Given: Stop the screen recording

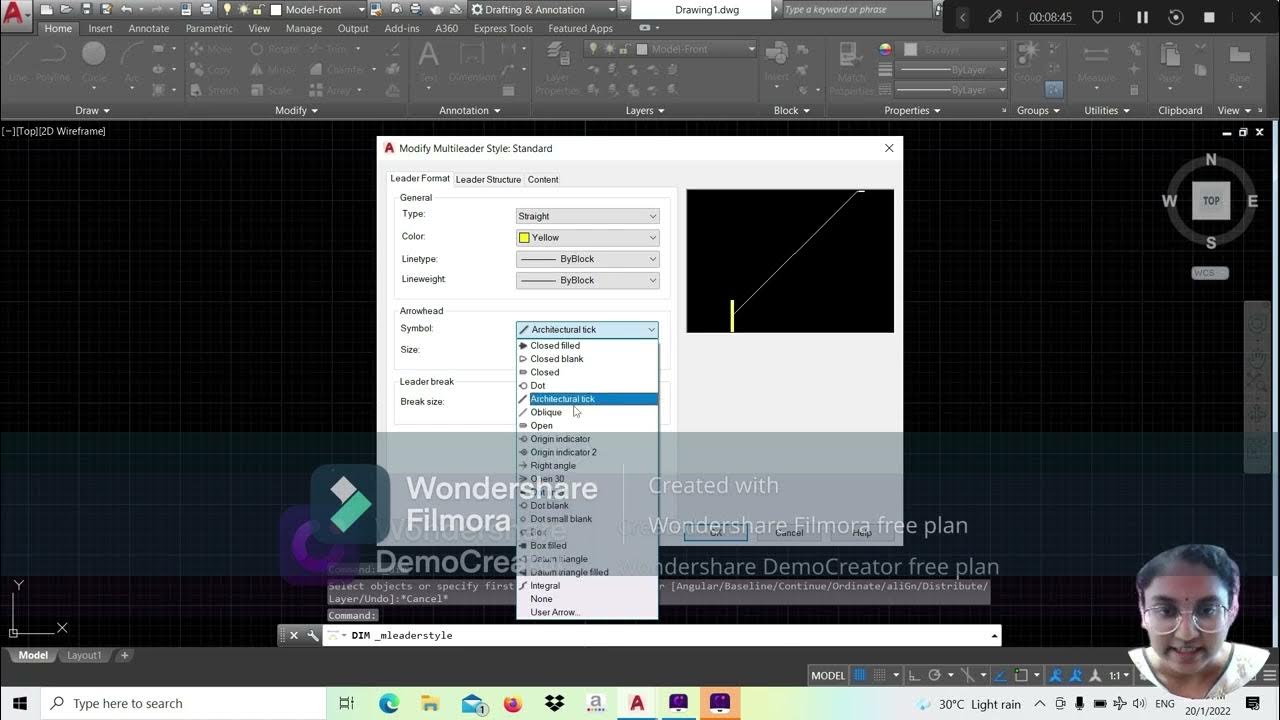Looking at the screenshot, I should [x=1209, y=17].
